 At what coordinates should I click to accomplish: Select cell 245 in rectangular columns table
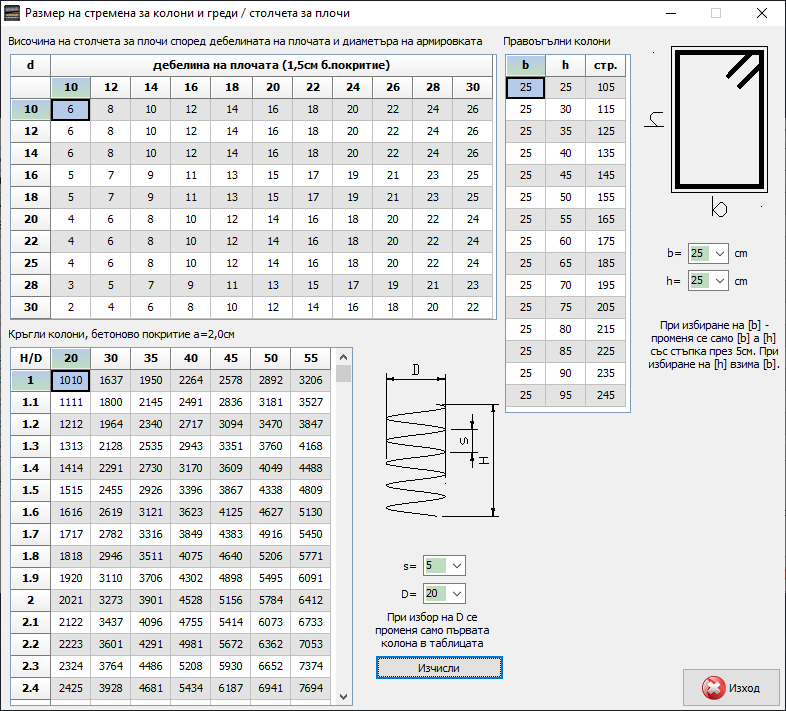click(605, 395)
